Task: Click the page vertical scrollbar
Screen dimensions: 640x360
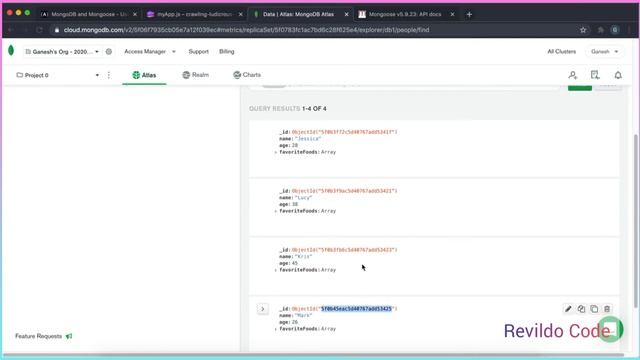Action: 635,220
